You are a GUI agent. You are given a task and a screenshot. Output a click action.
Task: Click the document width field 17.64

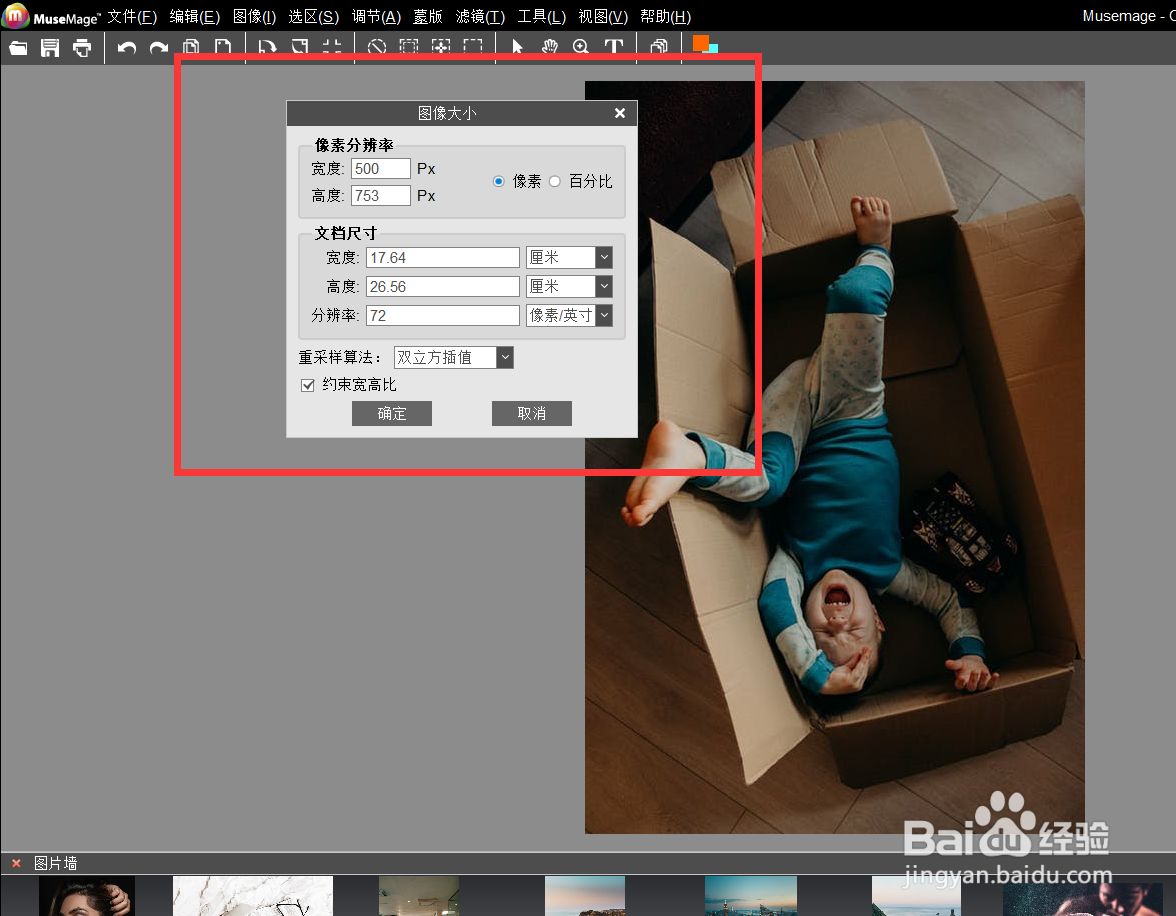(x=442, y=258)
